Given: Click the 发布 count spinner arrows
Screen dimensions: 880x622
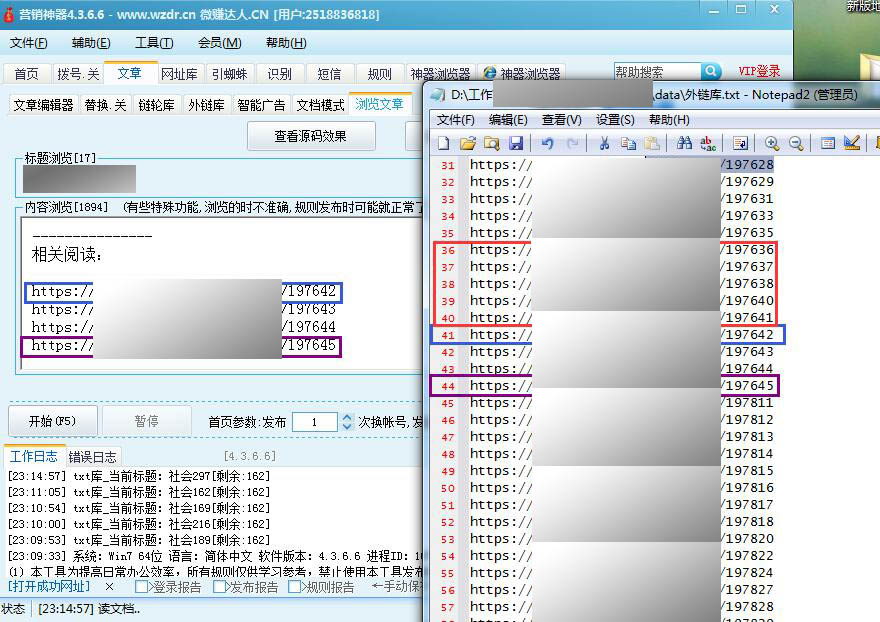Looking at the screenshot, I should 347,422.
